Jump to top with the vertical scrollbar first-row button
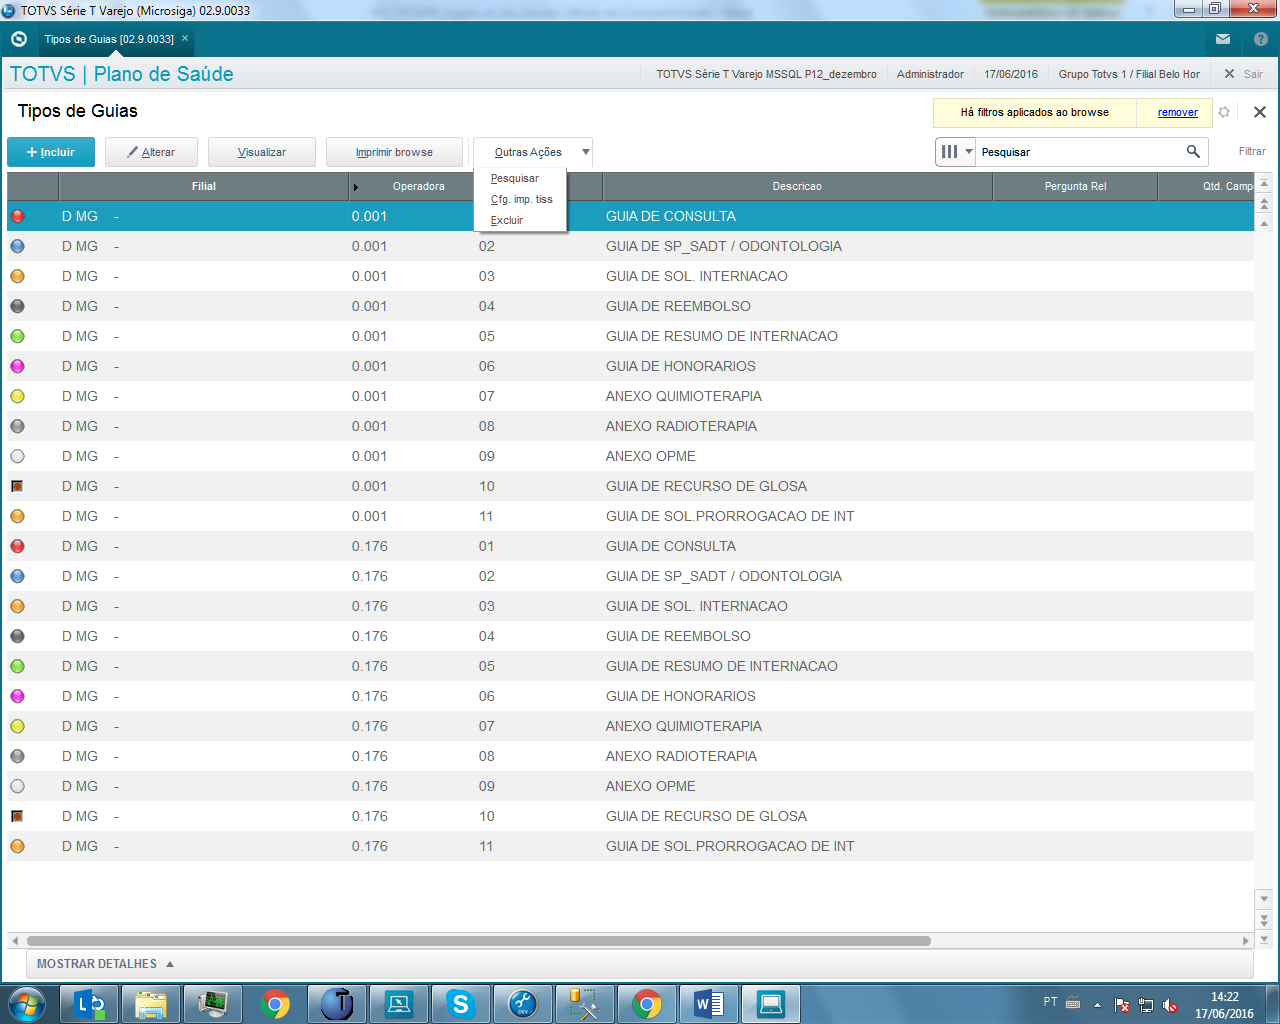Image resolution: width=1280 pixels, height=1024 pixels. pyautogui.click(x=1264, y=185)
